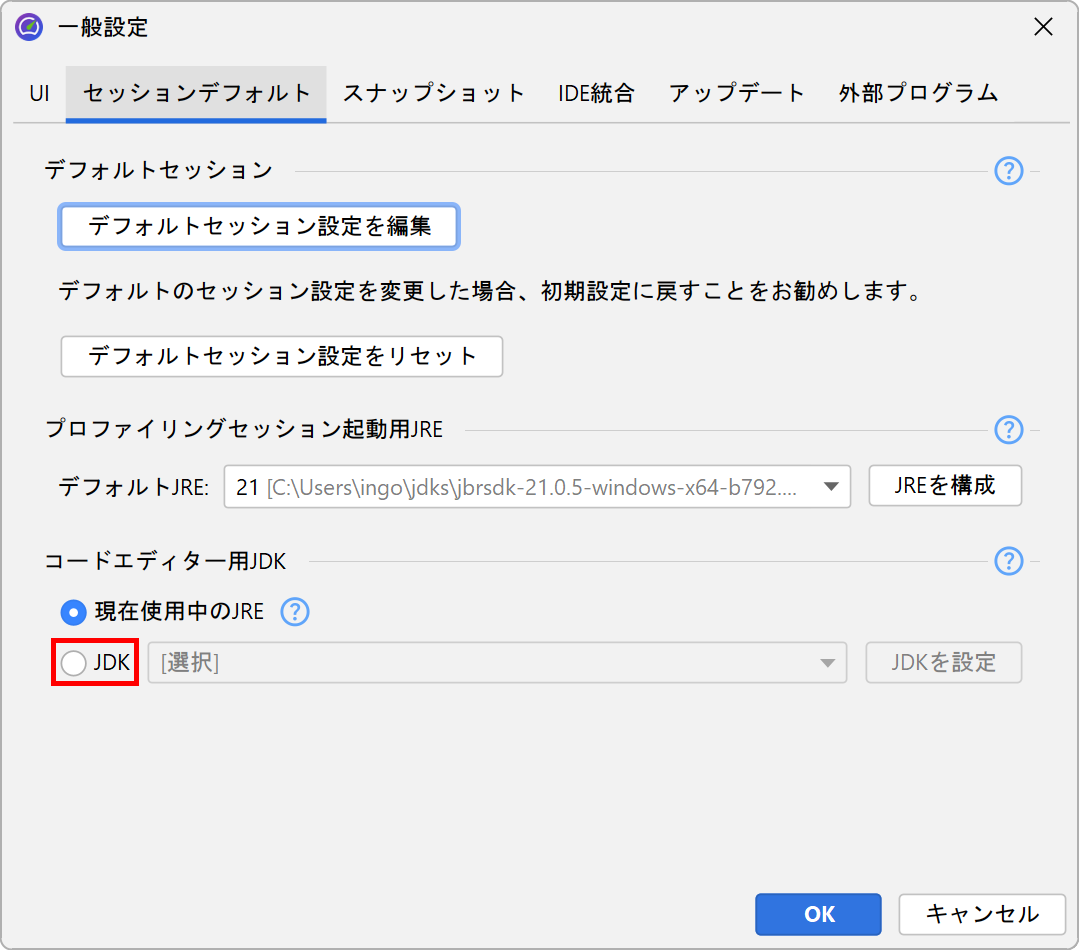Click the JProfiler app icon in title bar
The width and height of the screenshot is (1079, 950).
tap(29, 27)
